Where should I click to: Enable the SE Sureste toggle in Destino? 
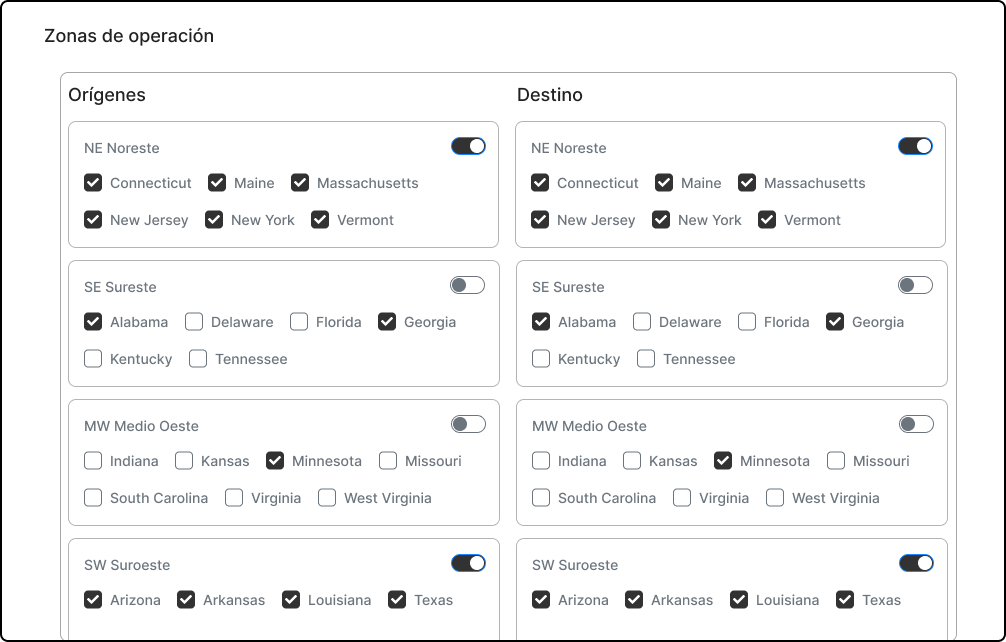(915, 285)
